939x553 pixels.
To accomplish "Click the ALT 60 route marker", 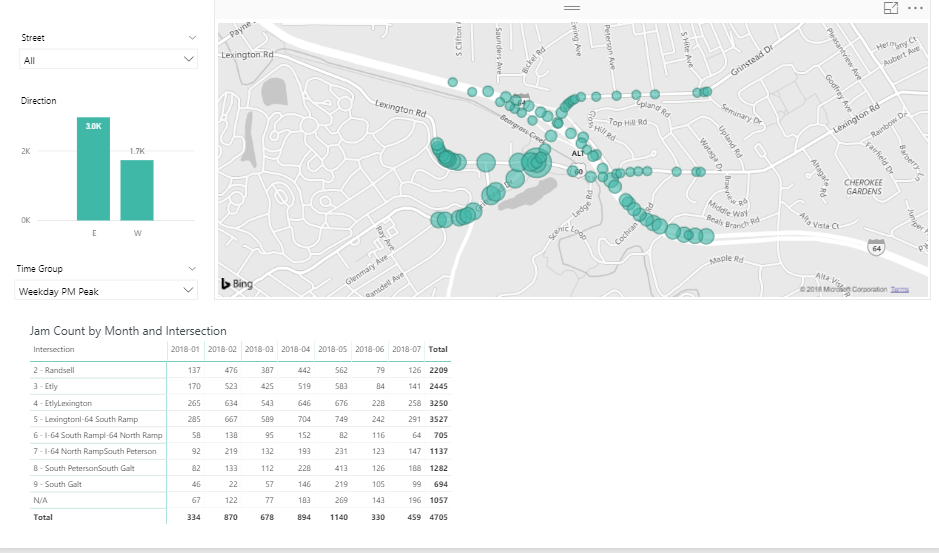I will pyautogui.click(x=577, y=162).
